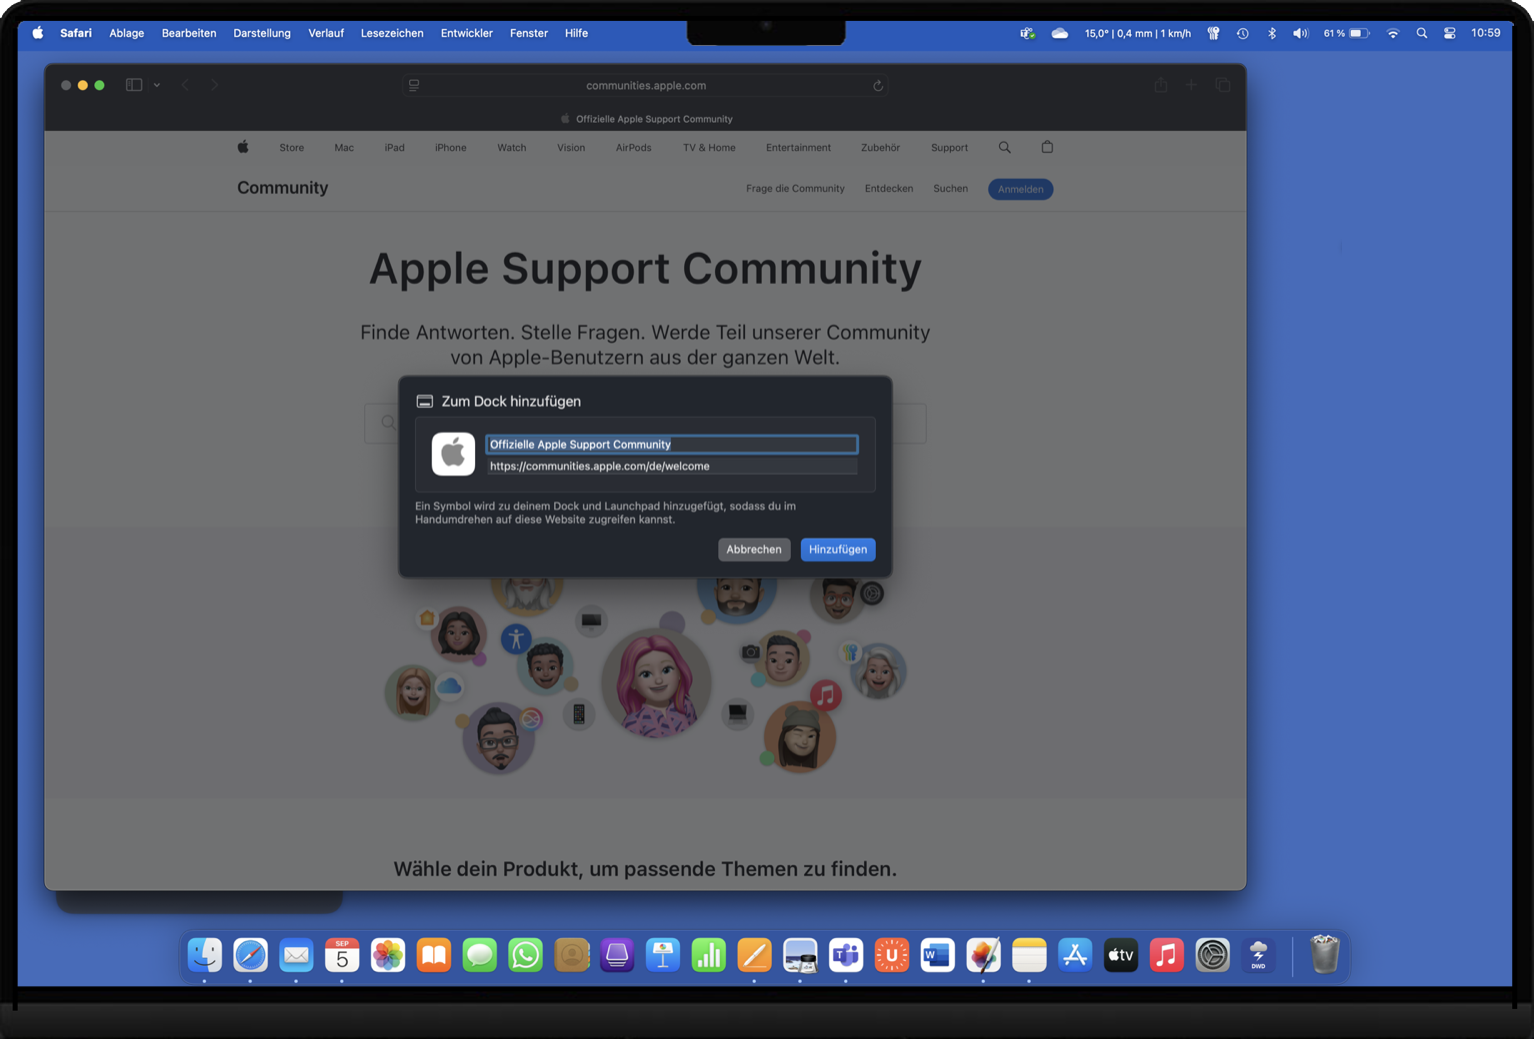
Task: Open the Entwickler menu in menu bar
Action: coord(466,33)
